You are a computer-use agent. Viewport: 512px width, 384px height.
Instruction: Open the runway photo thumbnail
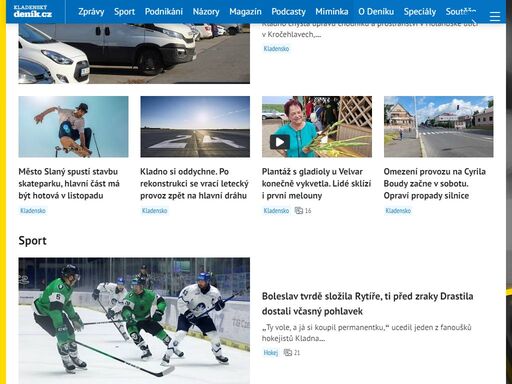pyautogui.click(x=195, y=127)
